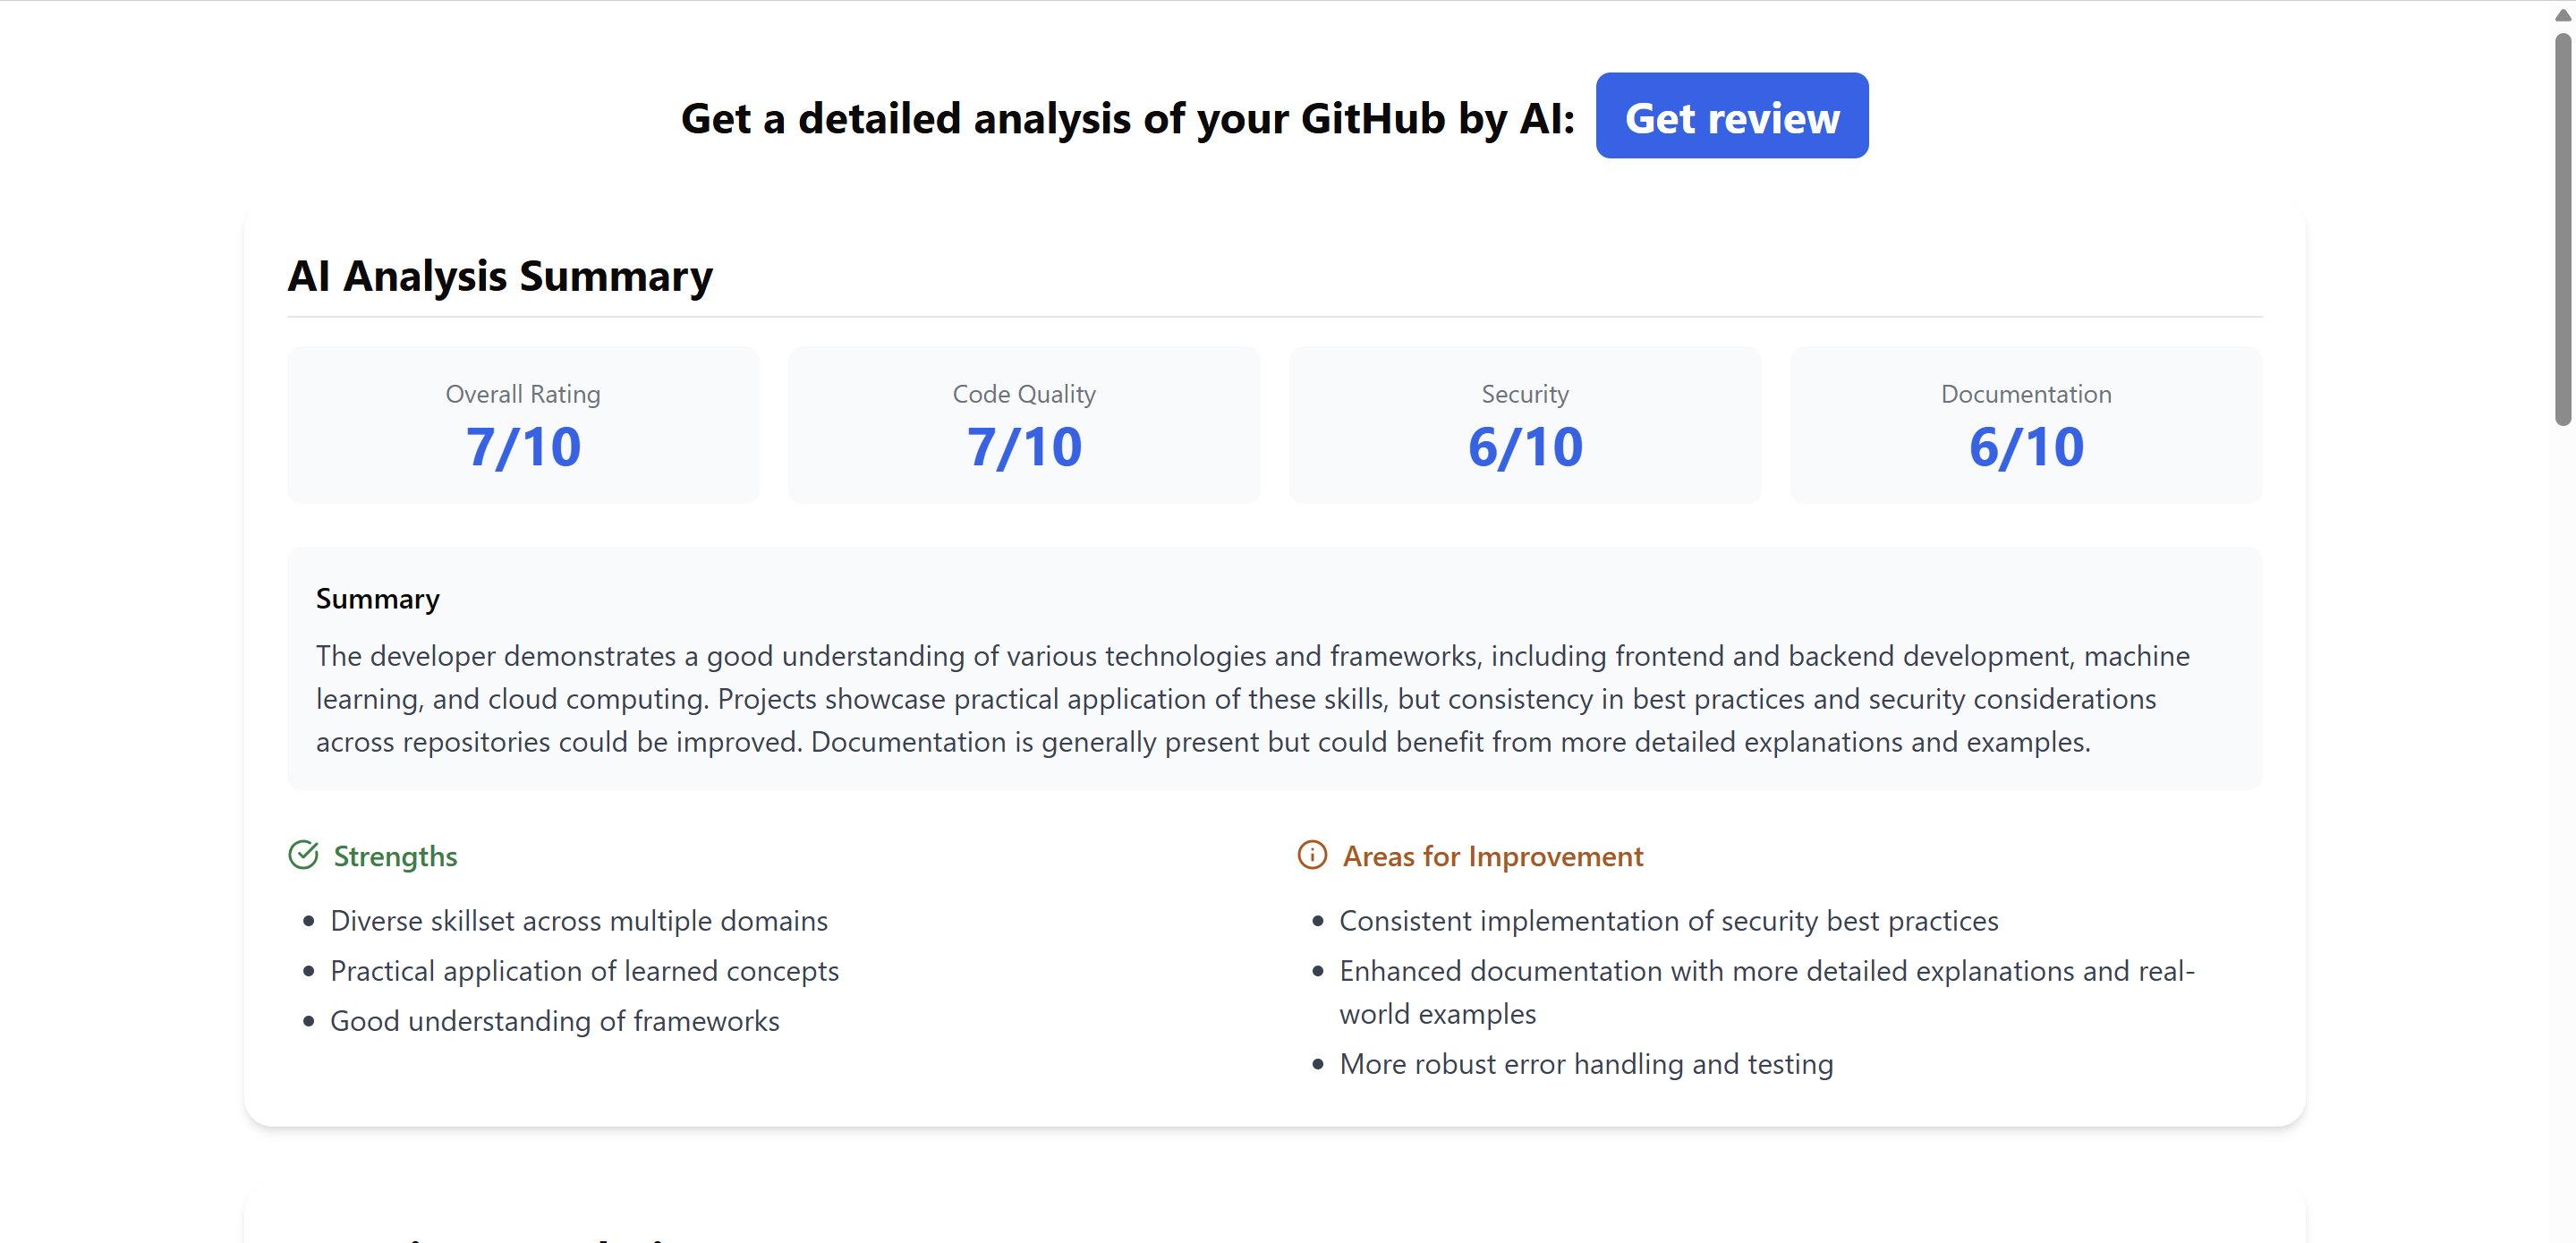Click "Good understanding of frameworks" item
The height and width of the screenshot is (1243, 2576).
coord(554,1020)
